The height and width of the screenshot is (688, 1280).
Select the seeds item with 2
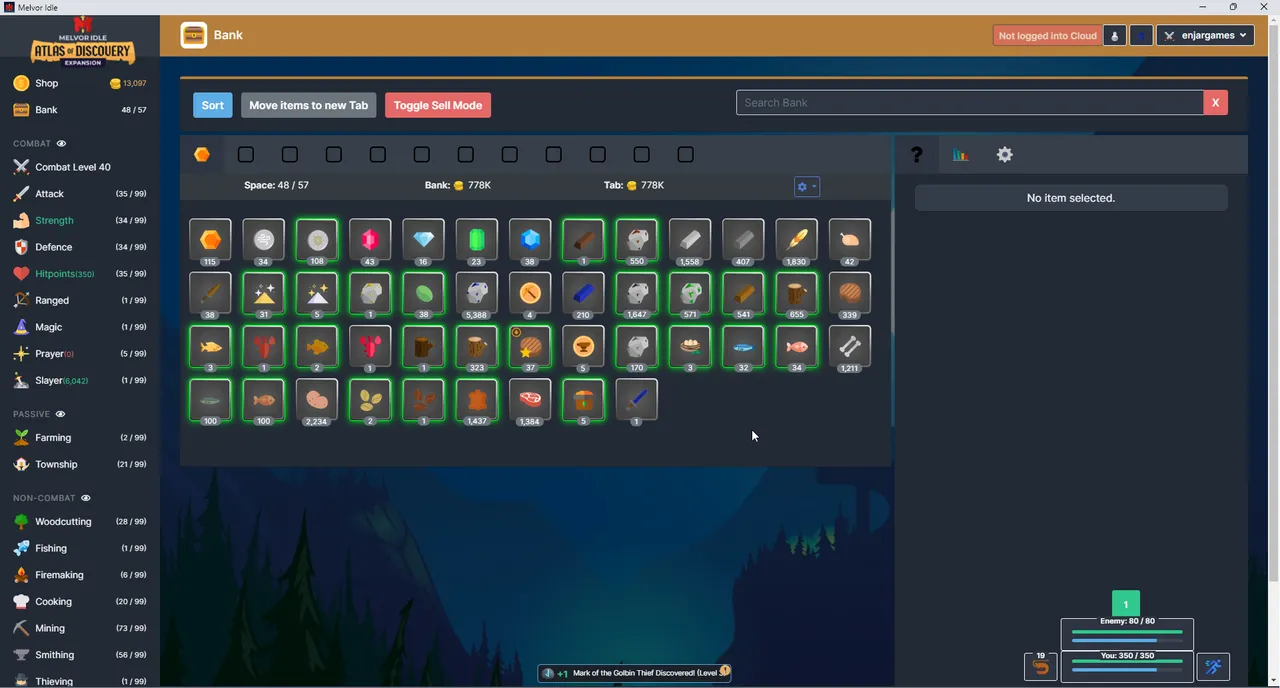coord(370,400)
